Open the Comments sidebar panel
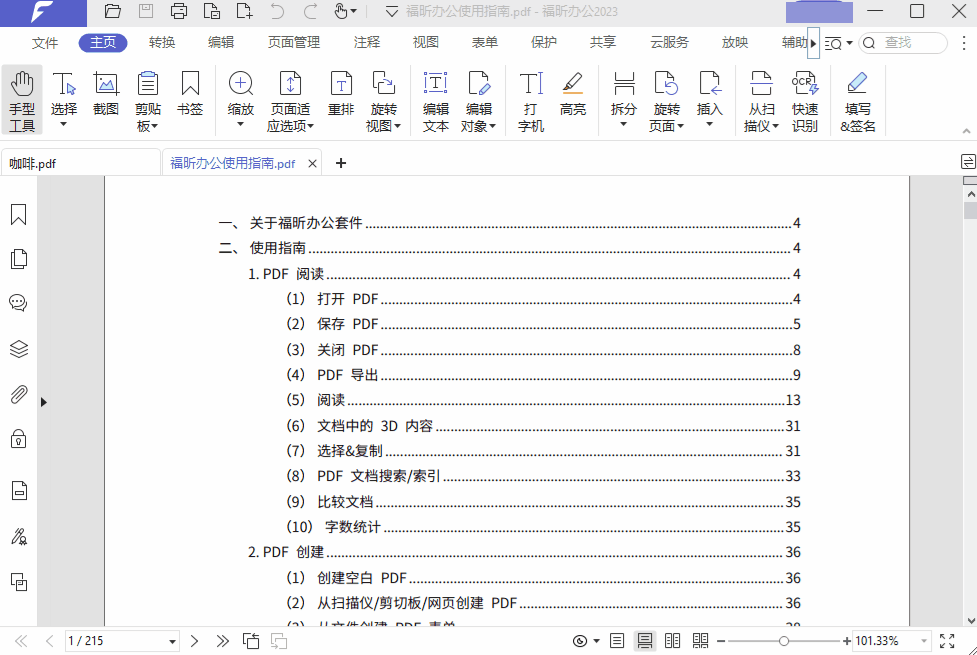 (19, 303)
